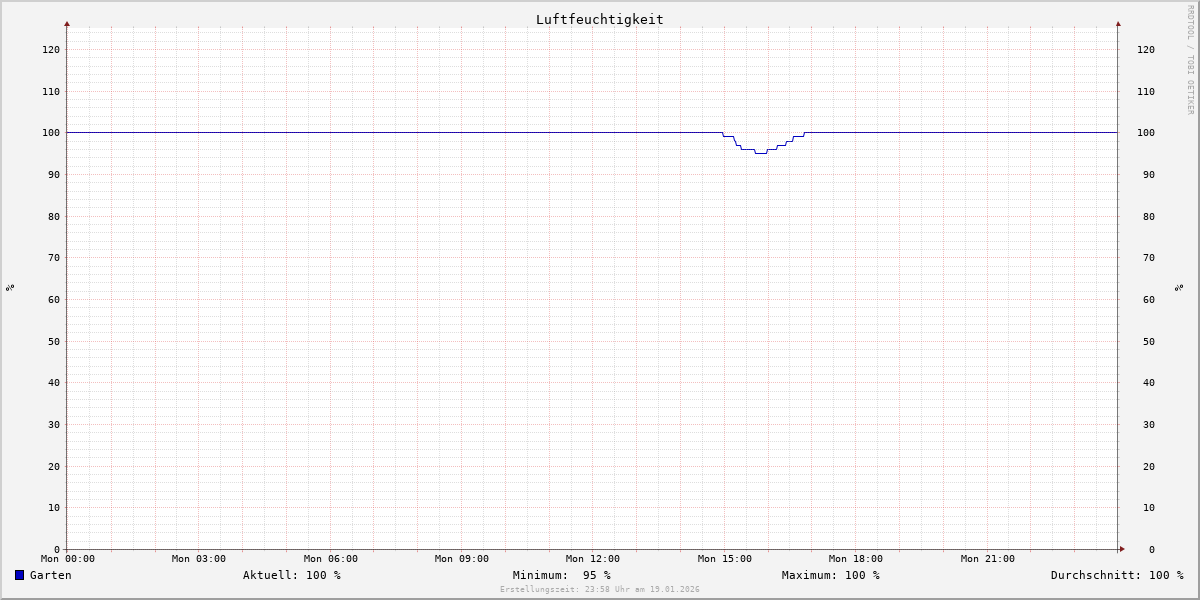Click the Erstellungszeit timestamp footer text

click(x=600, y=590)
